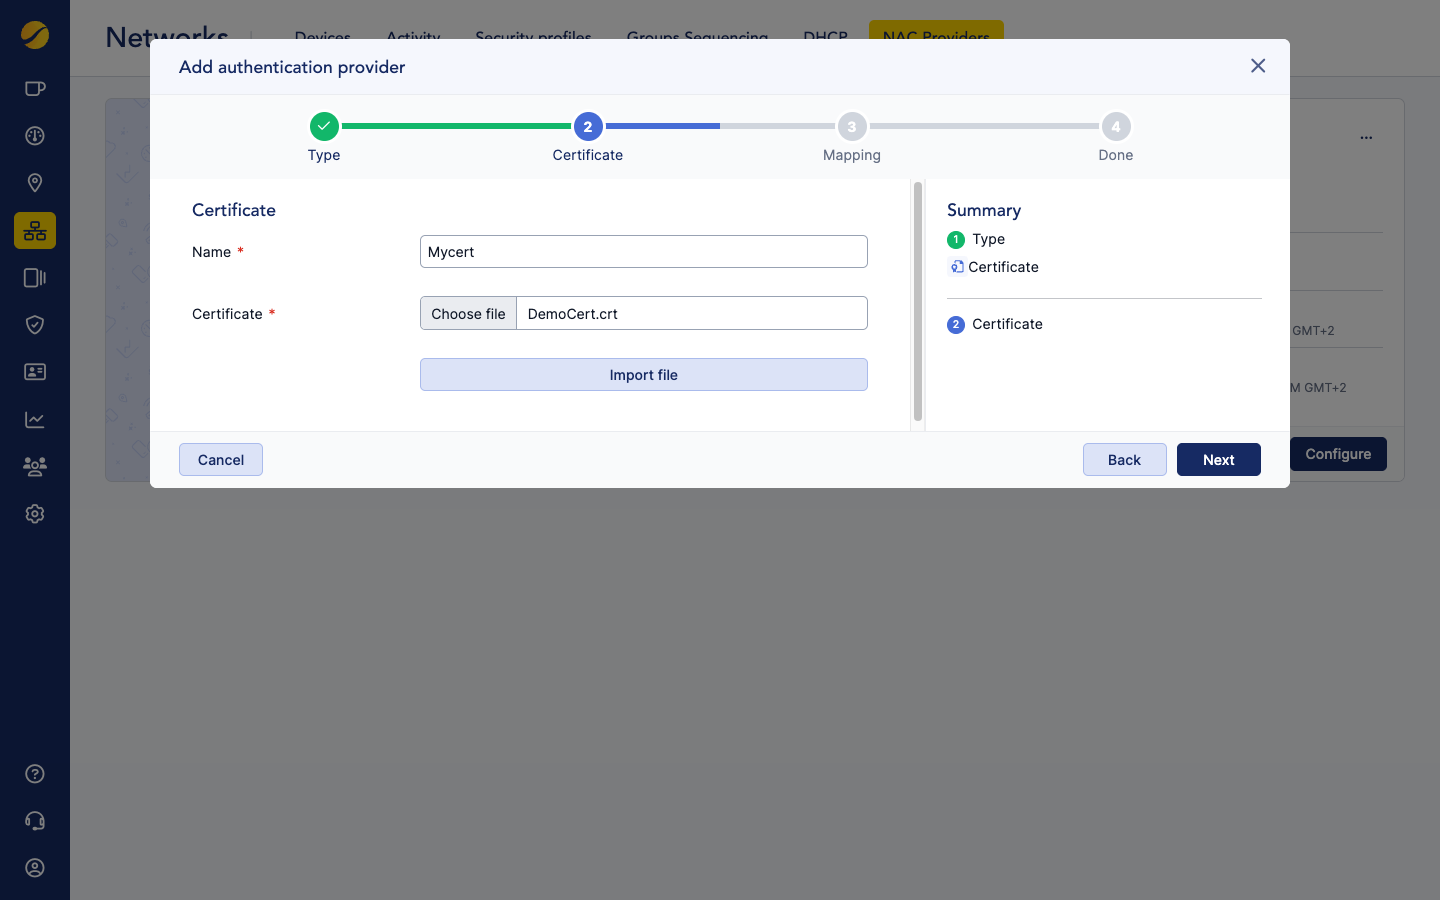Open the ID badge sidebar icon
The height and width of the screenshot is (900, 1440).
tap(35, 371)
